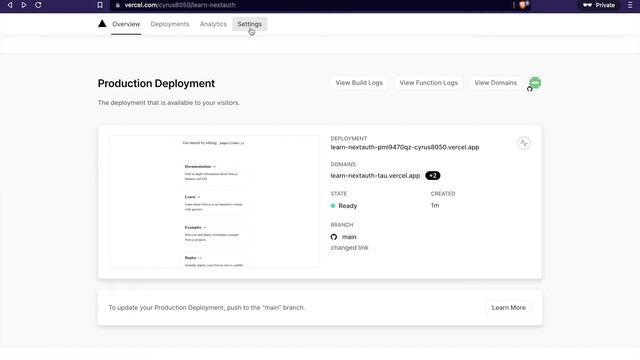Image resolution: width=640 pixels, height=360 pixels.
Task: Open the Settings tab
Action: (249, 24)
